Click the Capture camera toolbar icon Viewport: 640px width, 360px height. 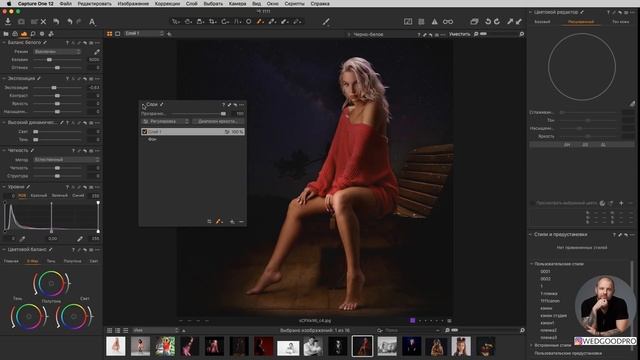pyautogui.click(x=21, y=22)
